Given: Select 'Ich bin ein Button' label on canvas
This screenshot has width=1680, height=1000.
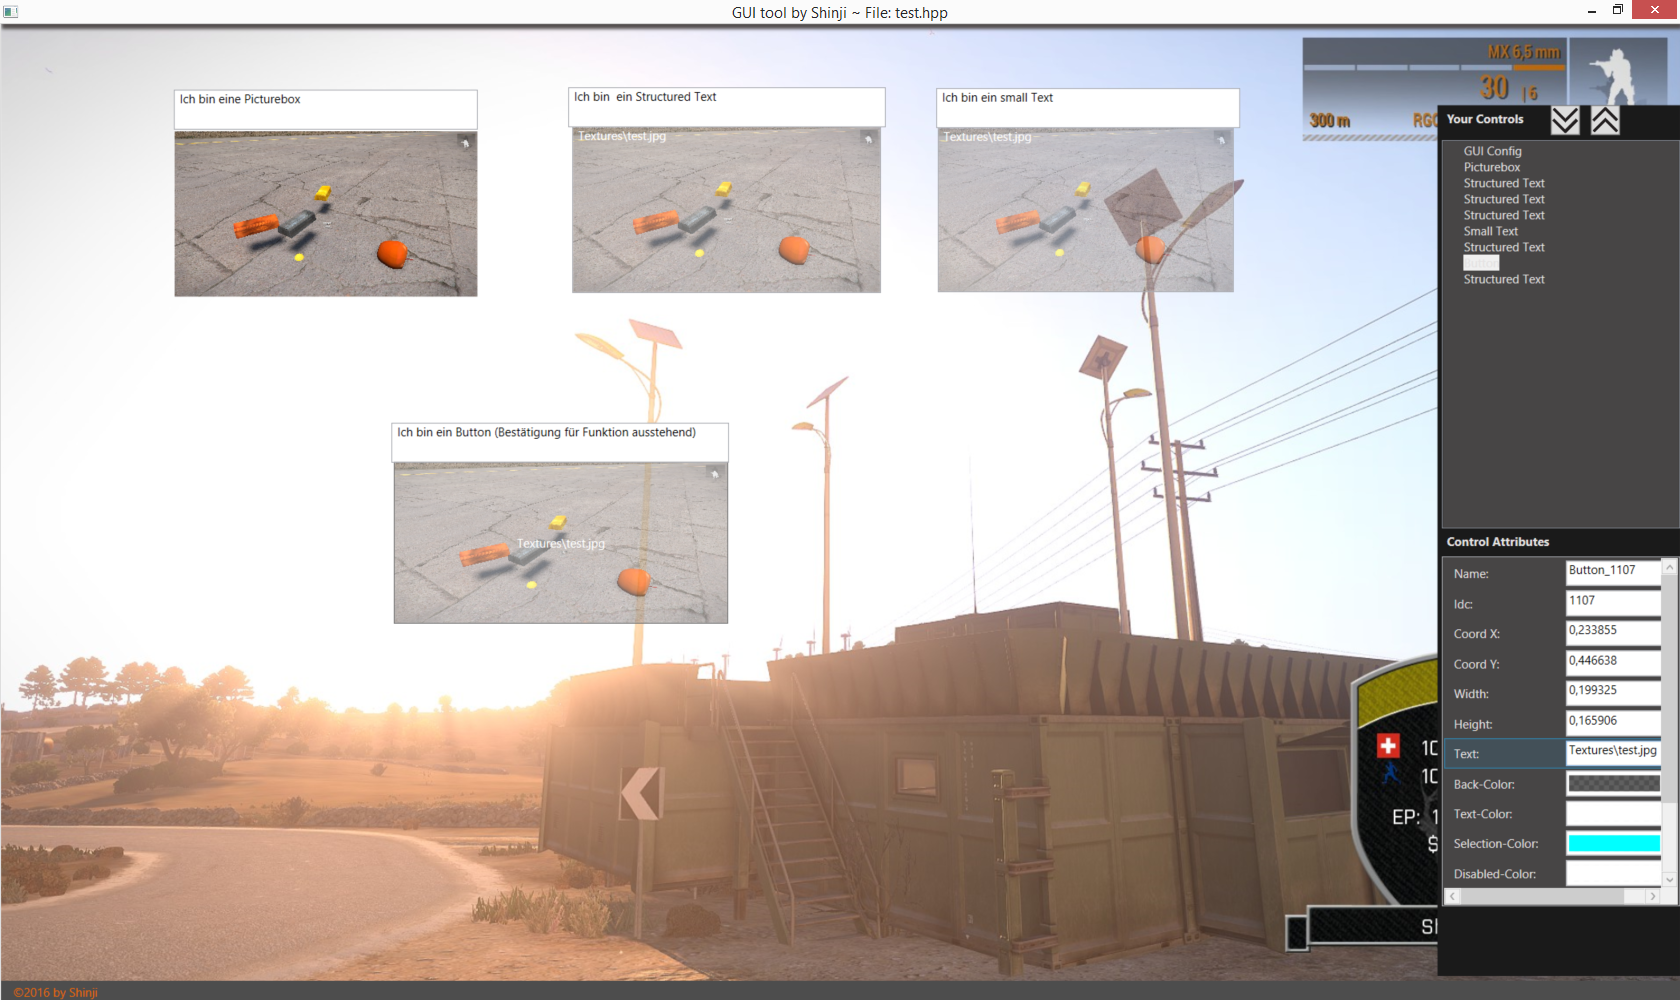Looking at the screenshot, I should pyautogui.click(x=560, y=442).
